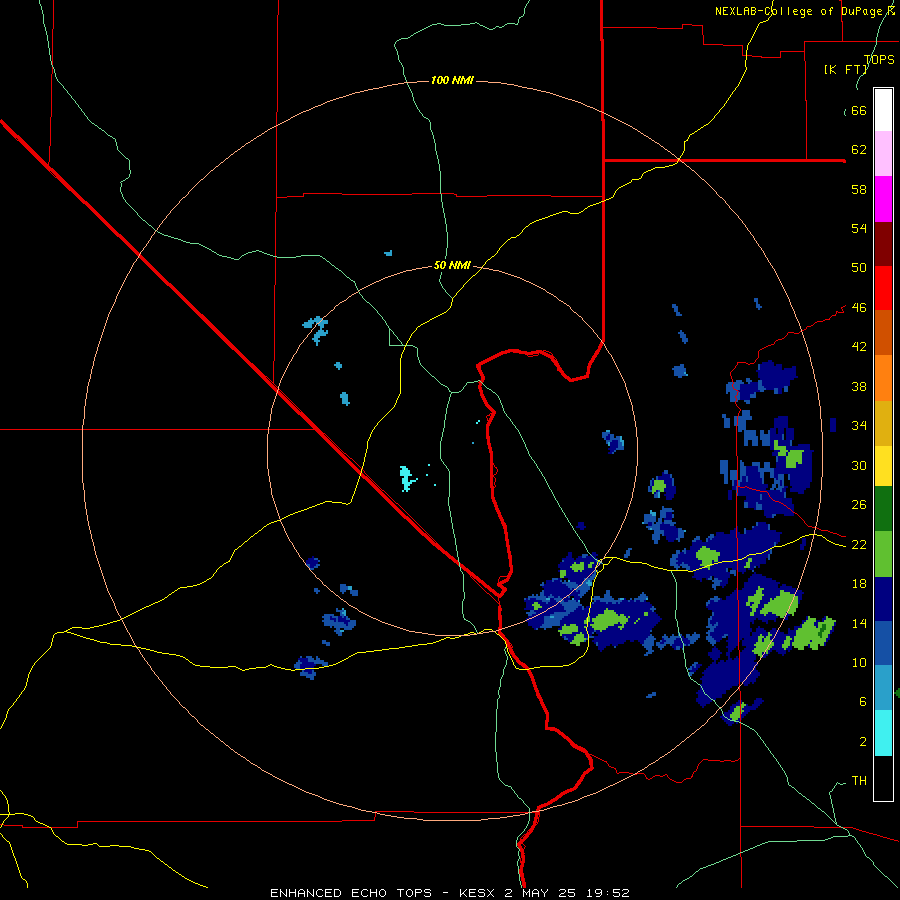
Task: Click the magenta legend swatch
Action: [x=883, y=199]
